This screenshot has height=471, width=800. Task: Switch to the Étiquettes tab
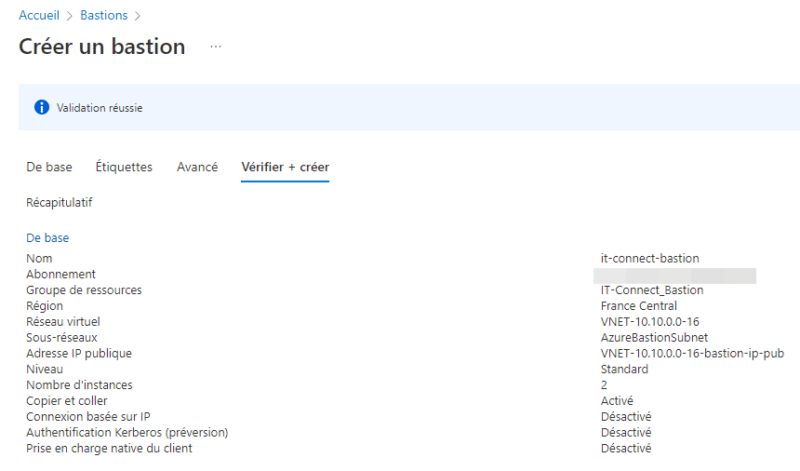124,167
